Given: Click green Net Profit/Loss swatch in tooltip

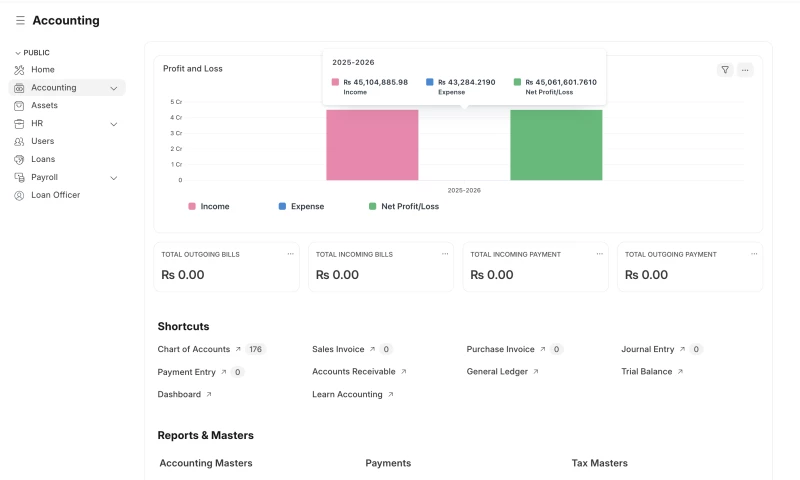Looking at the screenshot, I should point(517,82).
